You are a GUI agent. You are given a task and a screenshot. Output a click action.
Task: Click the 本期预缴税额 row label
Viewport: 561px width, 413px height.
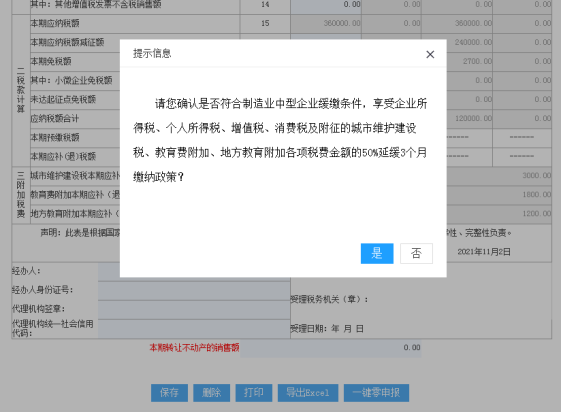tap(55, 137)
